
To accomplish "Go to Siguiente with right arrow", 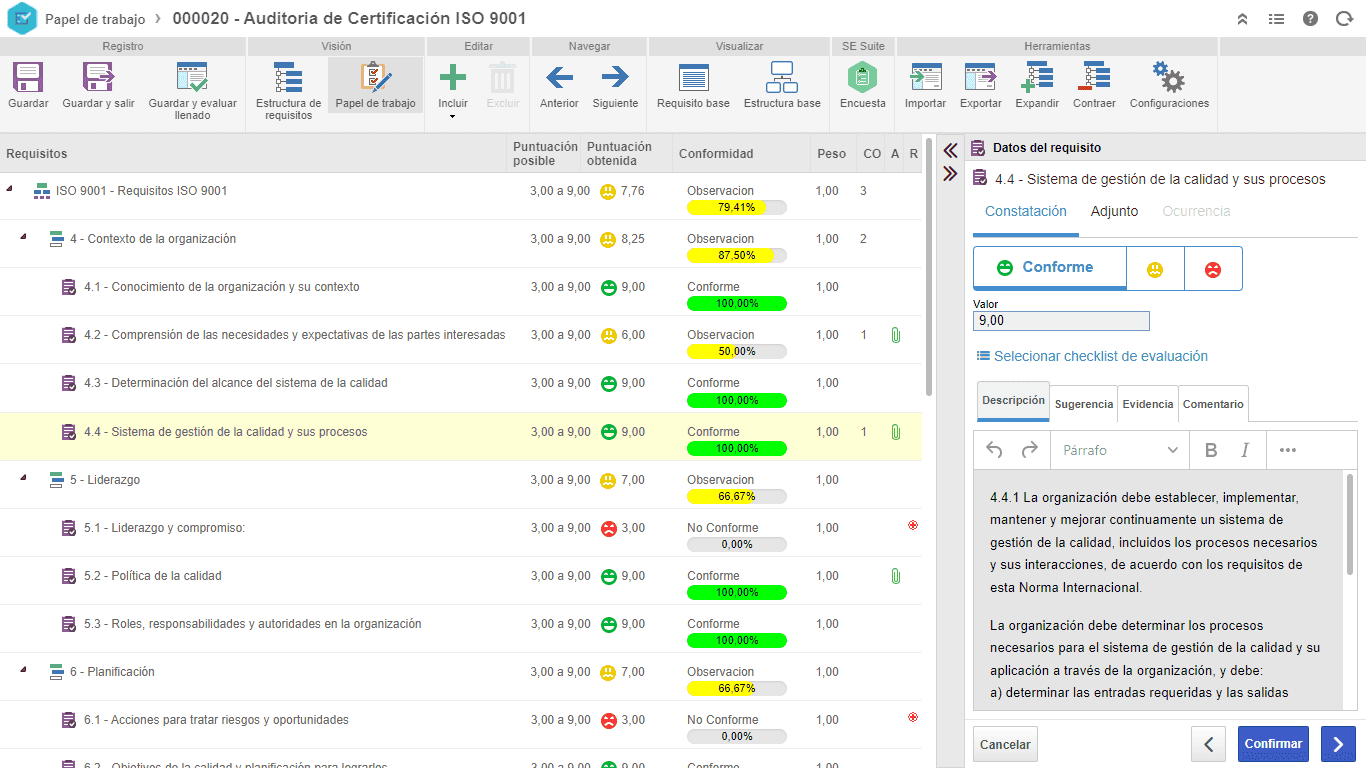I will click(615, 86).
